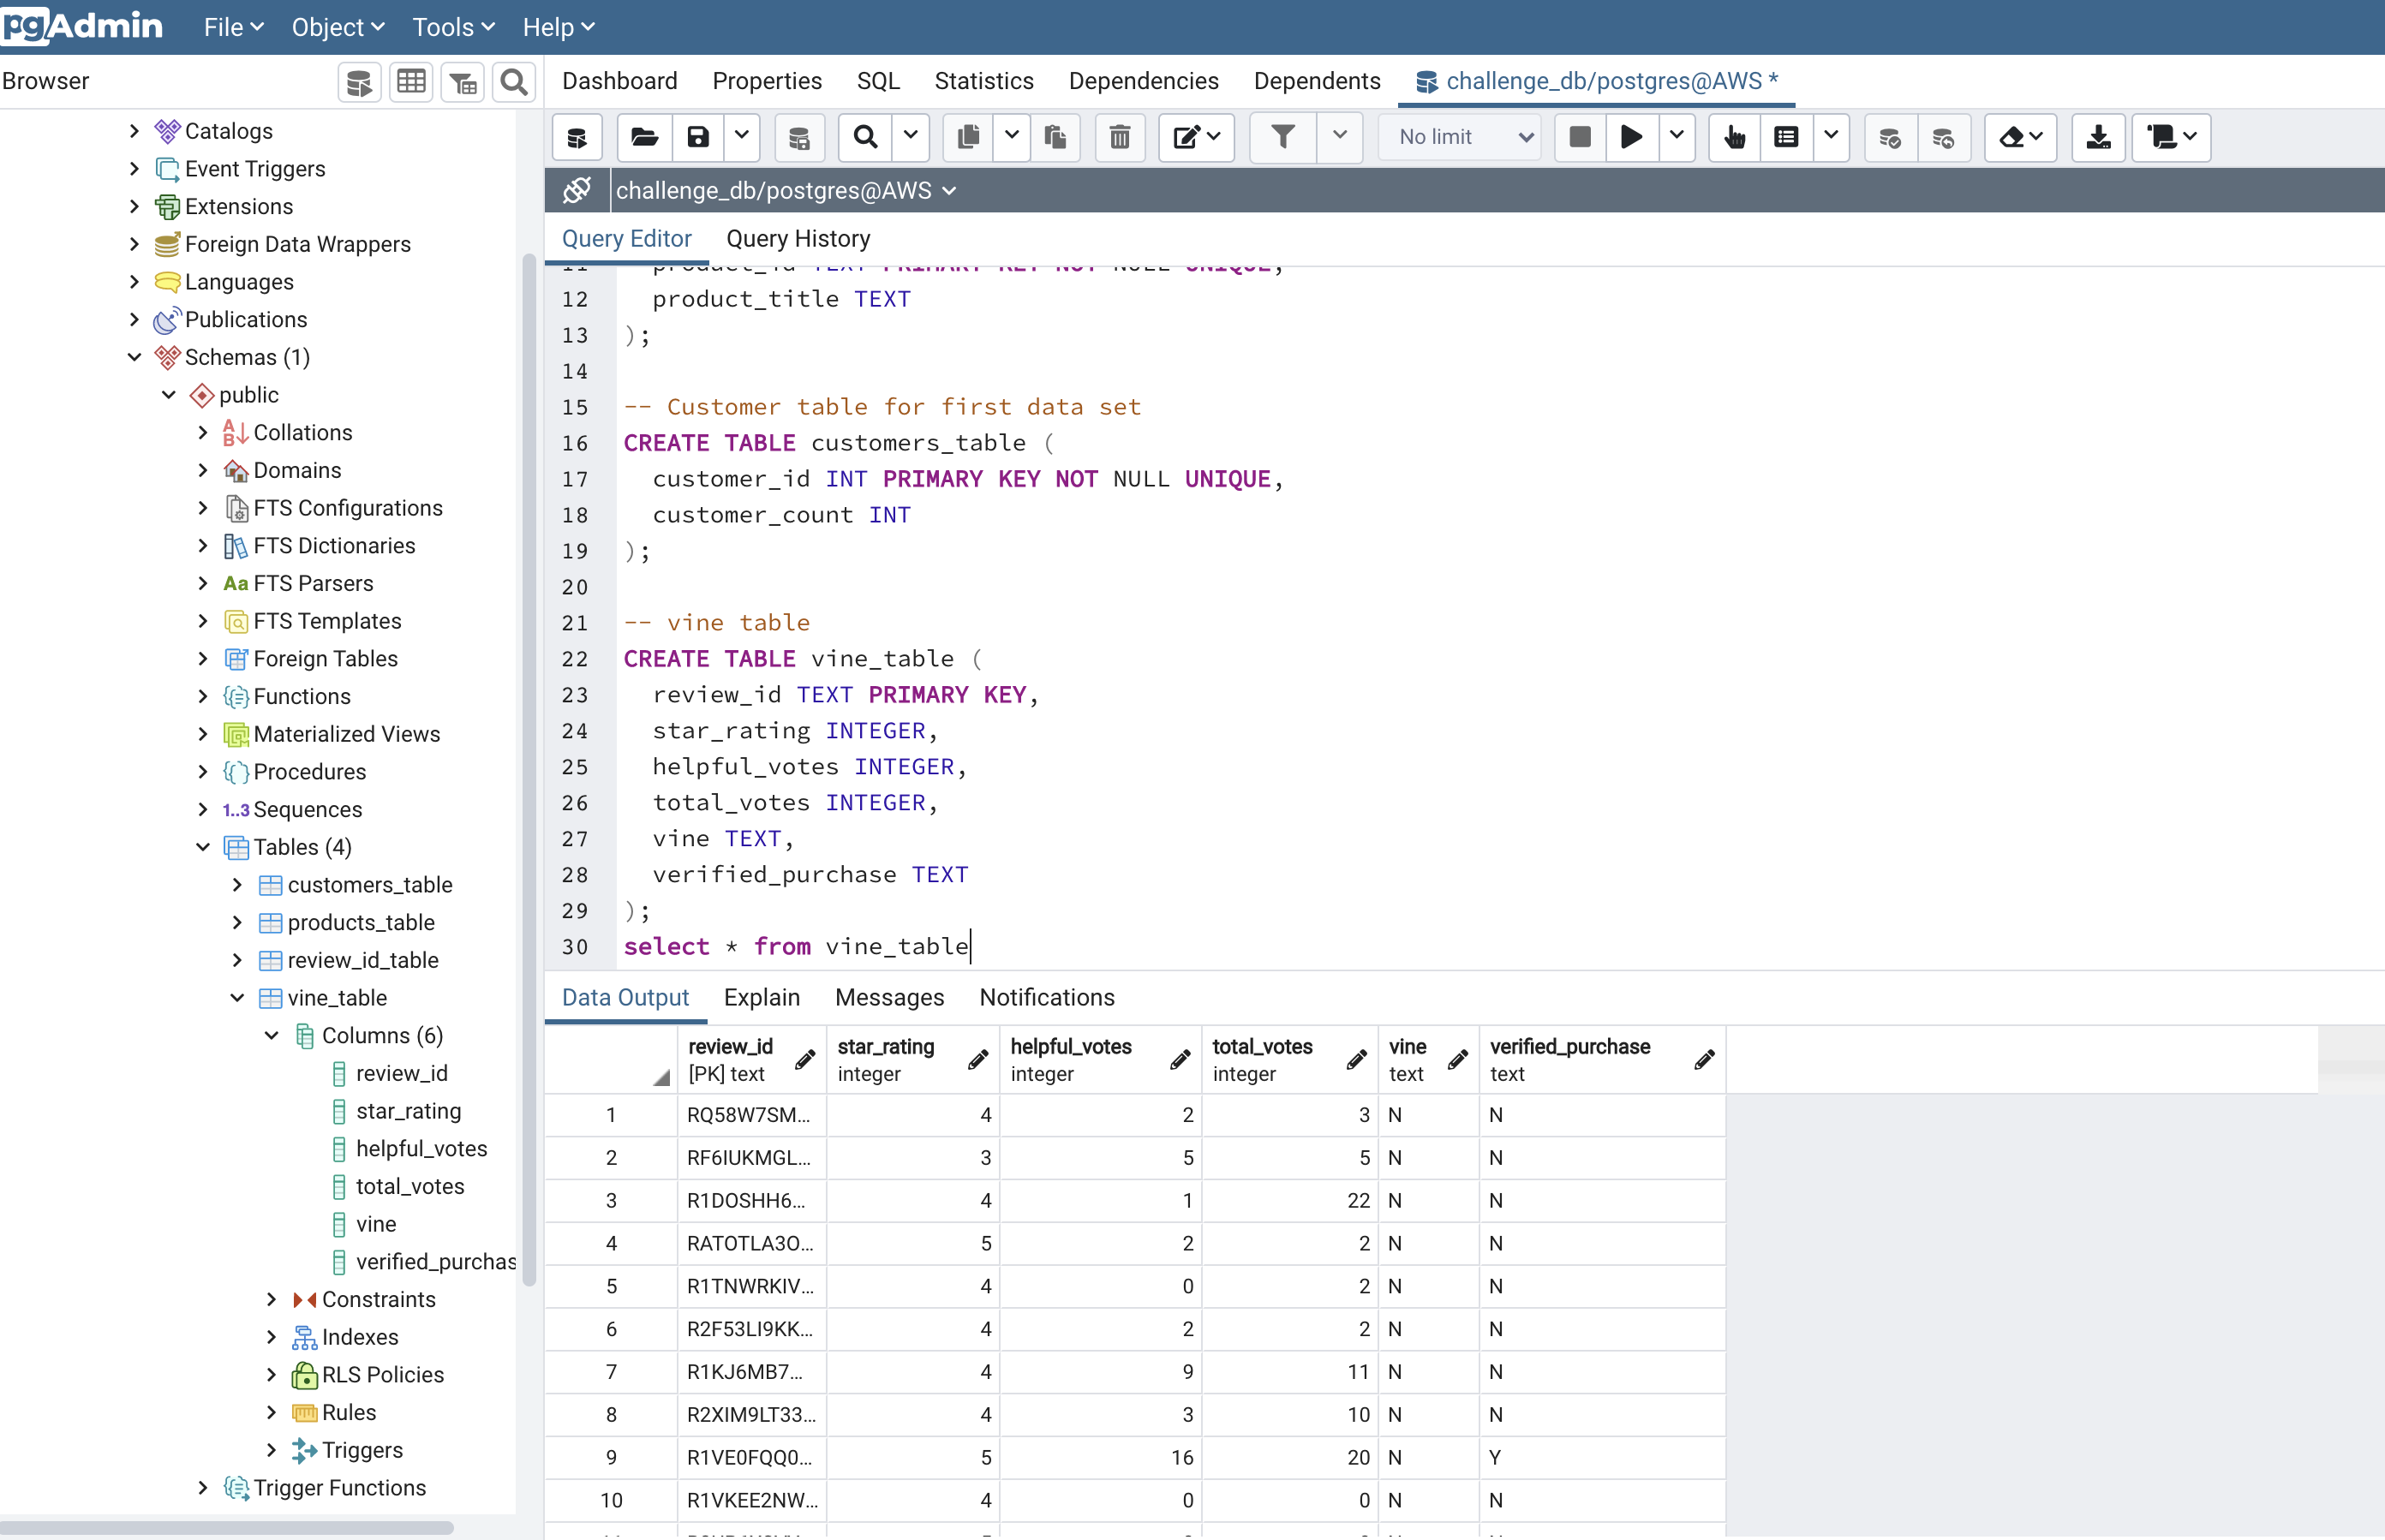Switch to the Query History tab
This screenshot has width=2385, height=1540.
point(798,239)
